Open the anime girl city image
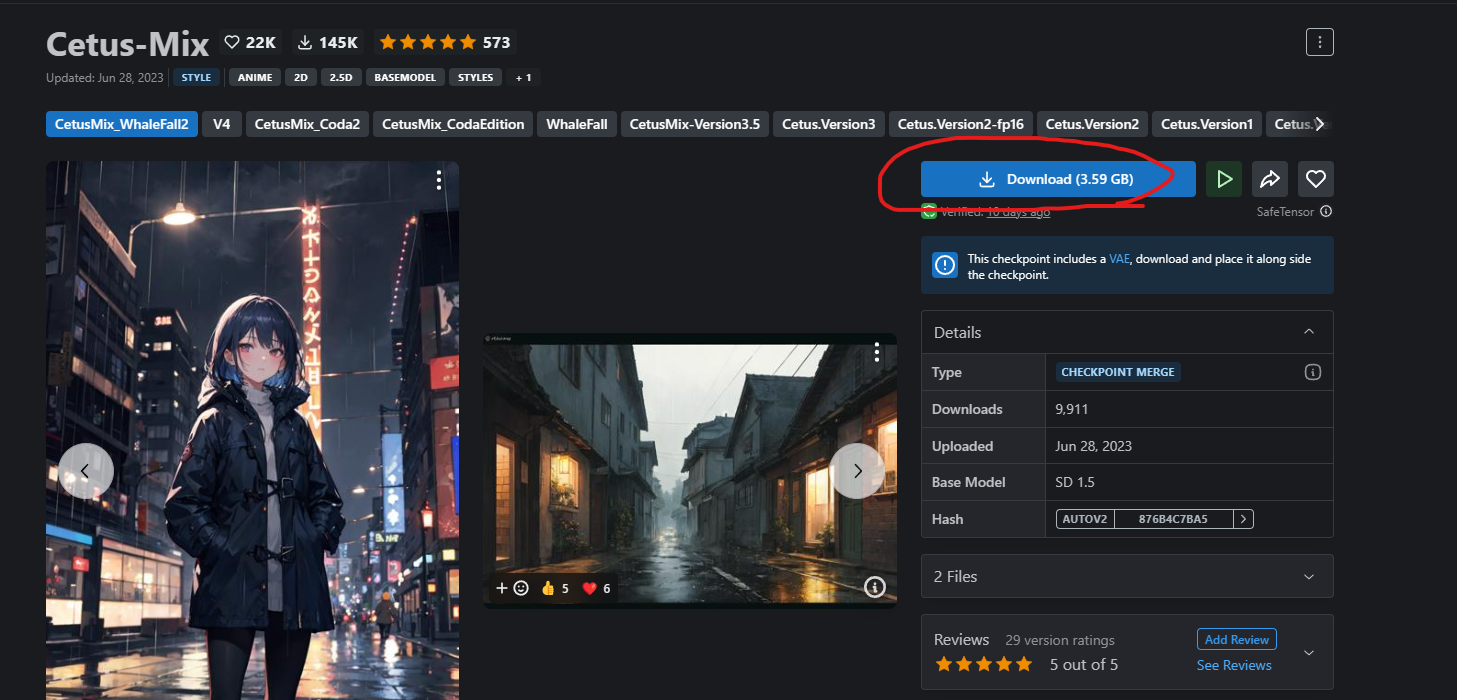The image size is (1457, 700). pos(252,430)
